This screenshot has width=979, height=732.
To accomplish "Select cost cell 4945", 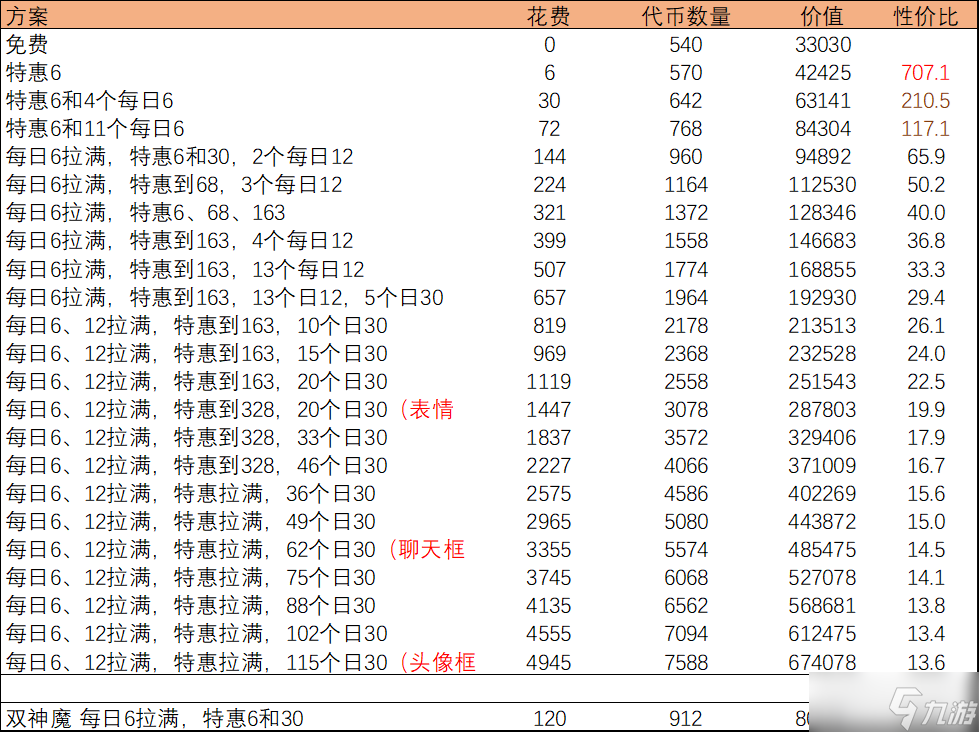I will coord(549,662).
